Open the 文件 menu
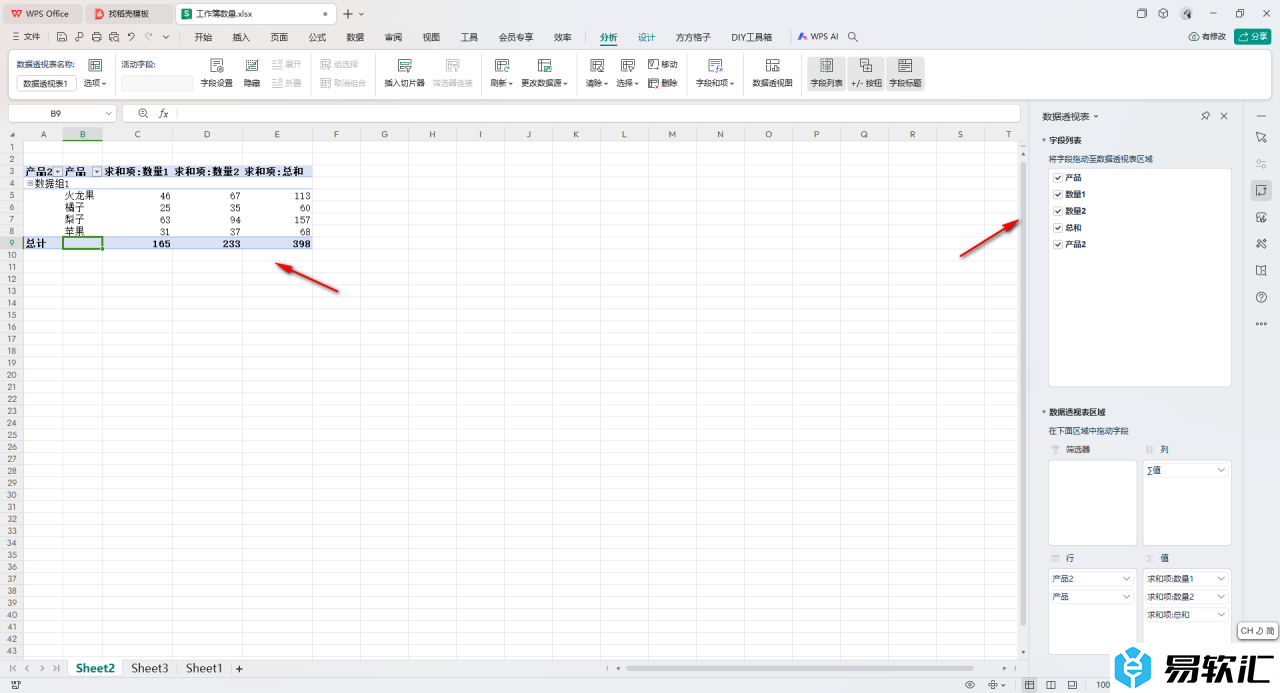1280x693 pixels. [x=25, y=37]
